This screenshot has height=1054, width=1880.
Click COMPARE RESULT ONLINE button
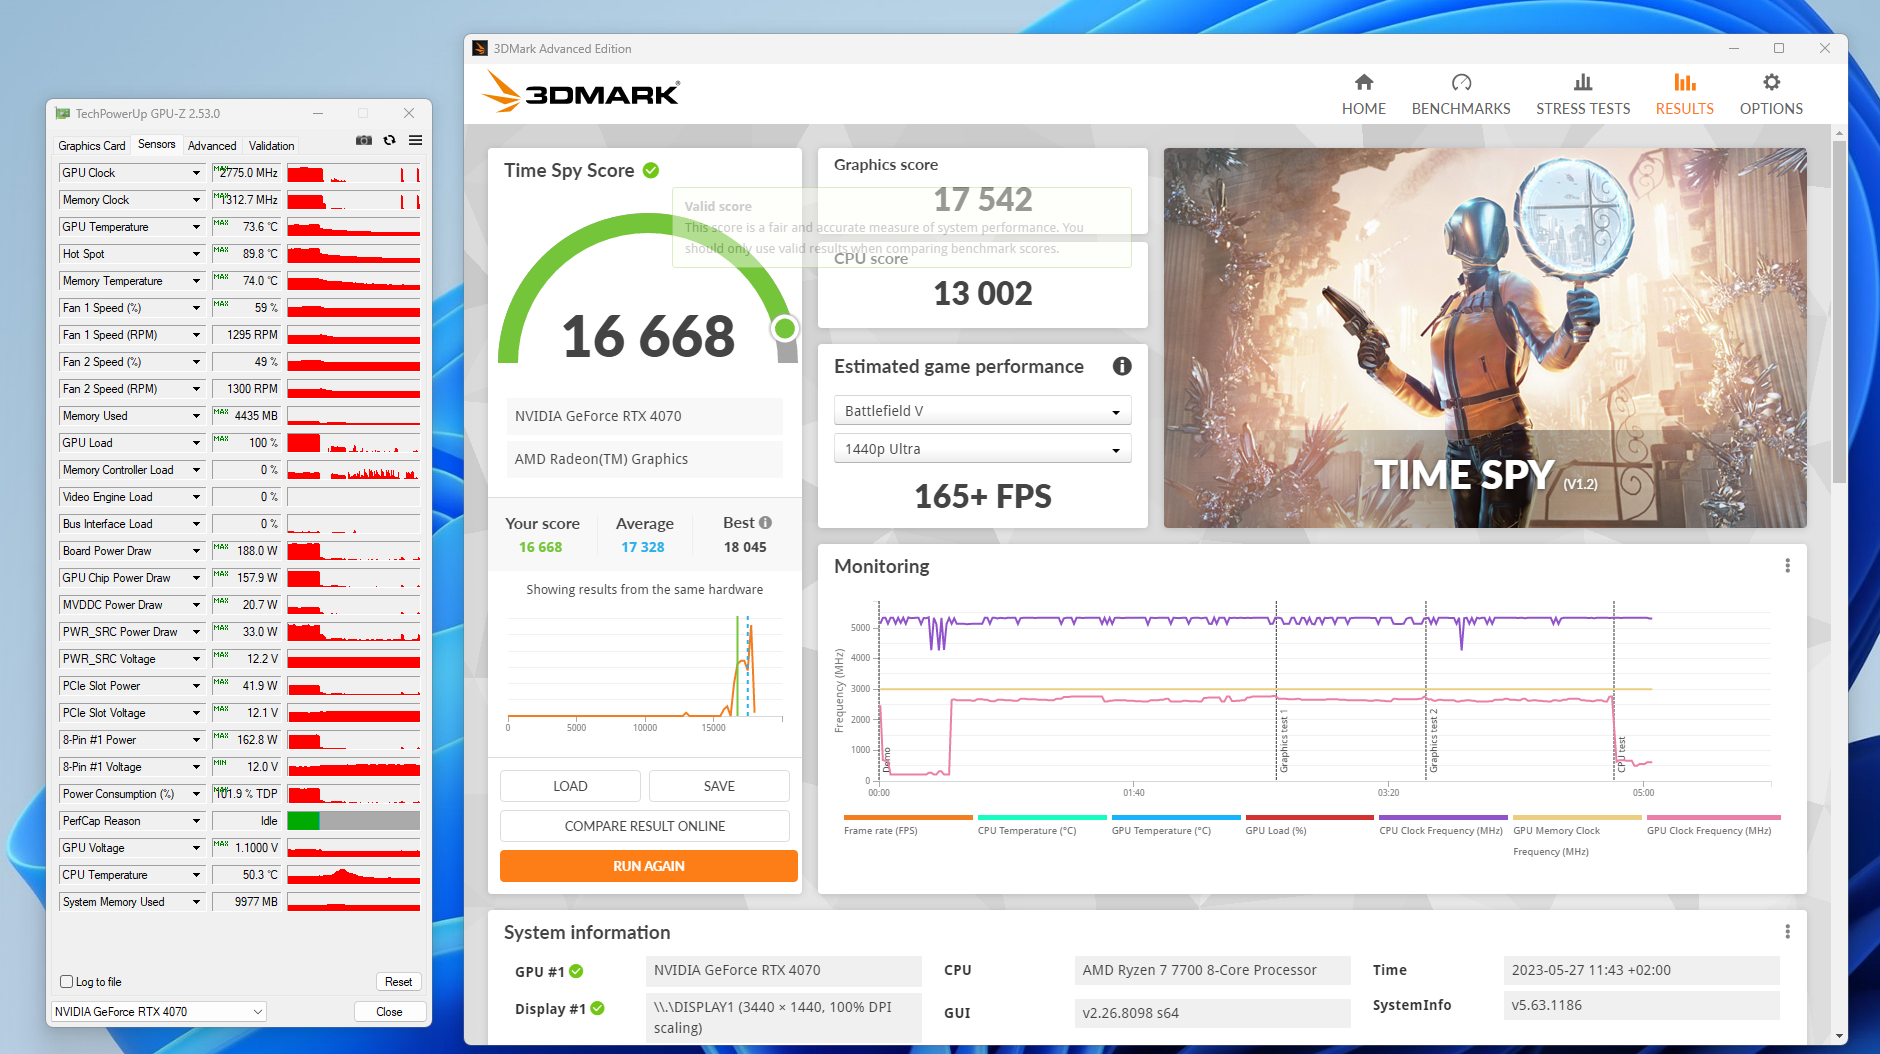click(x=645, y=826)
